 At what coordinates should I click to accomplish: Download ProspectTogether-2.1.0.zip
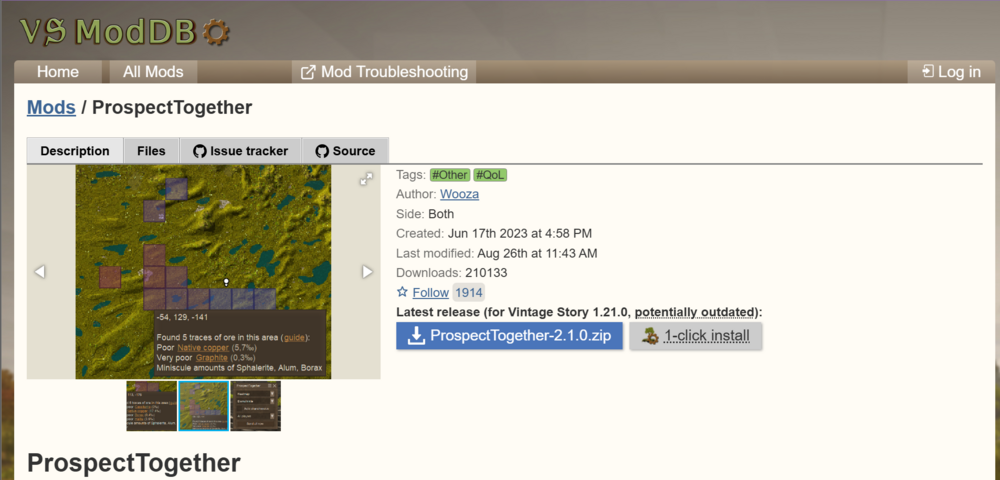(509, 336)
